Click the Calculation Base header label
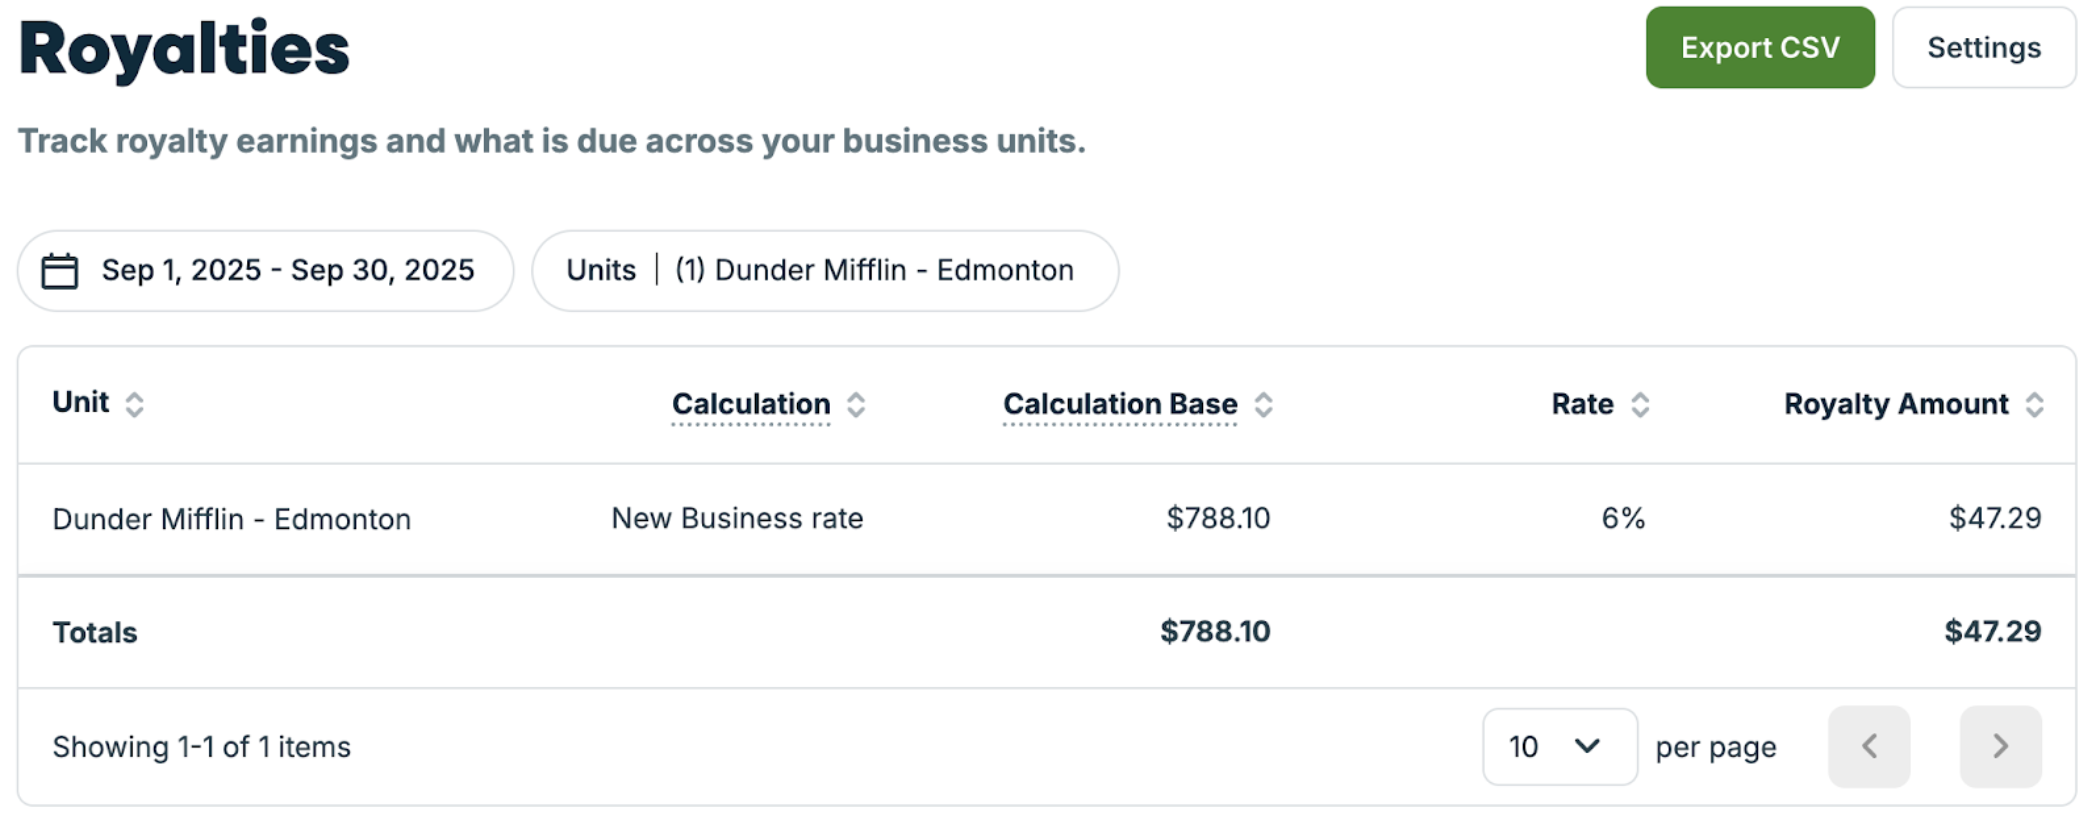Screen dimensions: 2100x814 point(1120,404)
